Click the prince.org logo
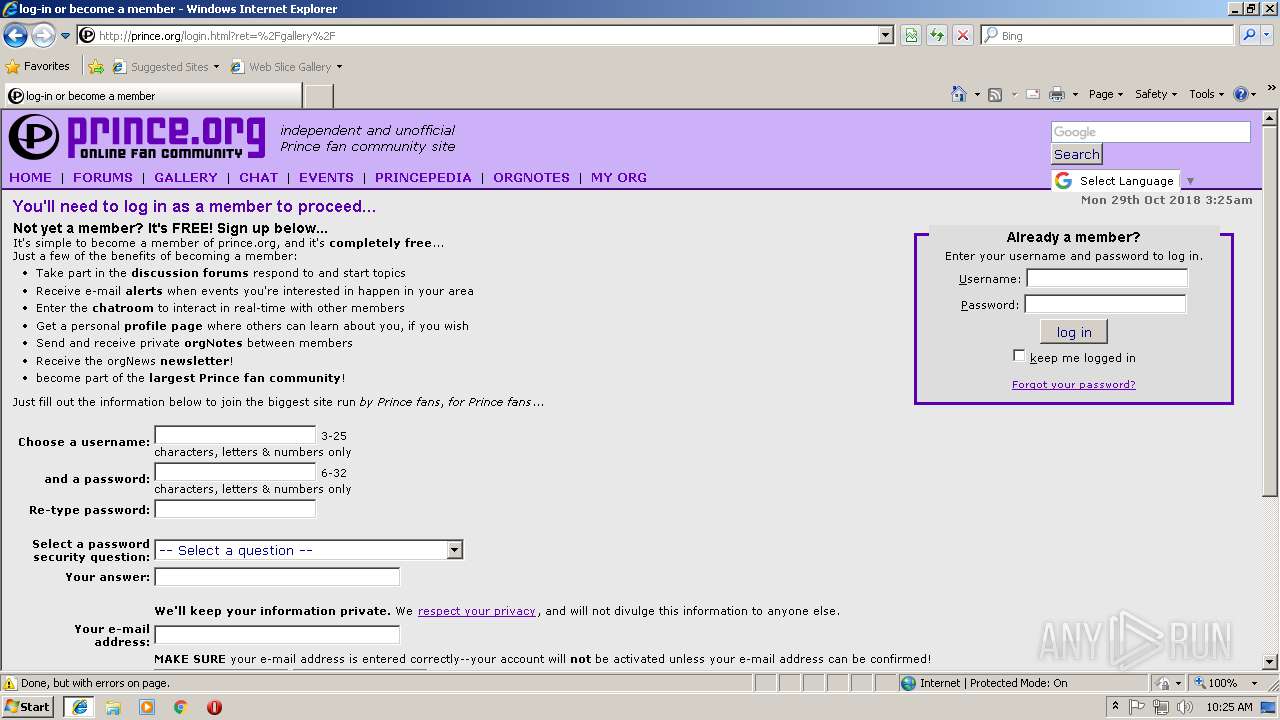Image resolution: width=1280 pixels, height=720 pixels. [137, 137]
